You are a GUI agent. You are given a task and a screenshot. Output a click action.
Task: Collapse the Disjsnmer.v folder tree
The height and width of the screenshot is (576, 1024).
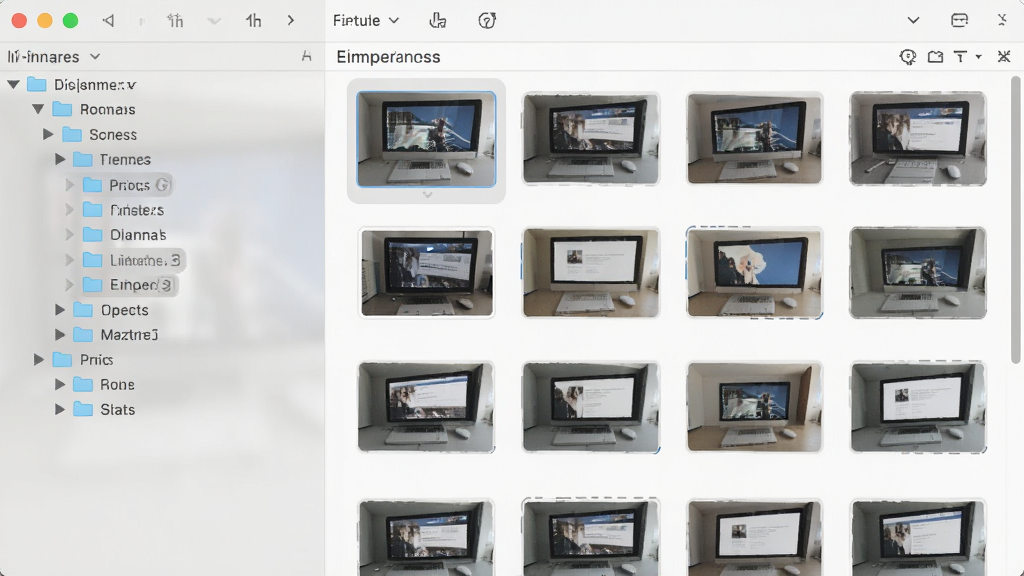(14, 84)
